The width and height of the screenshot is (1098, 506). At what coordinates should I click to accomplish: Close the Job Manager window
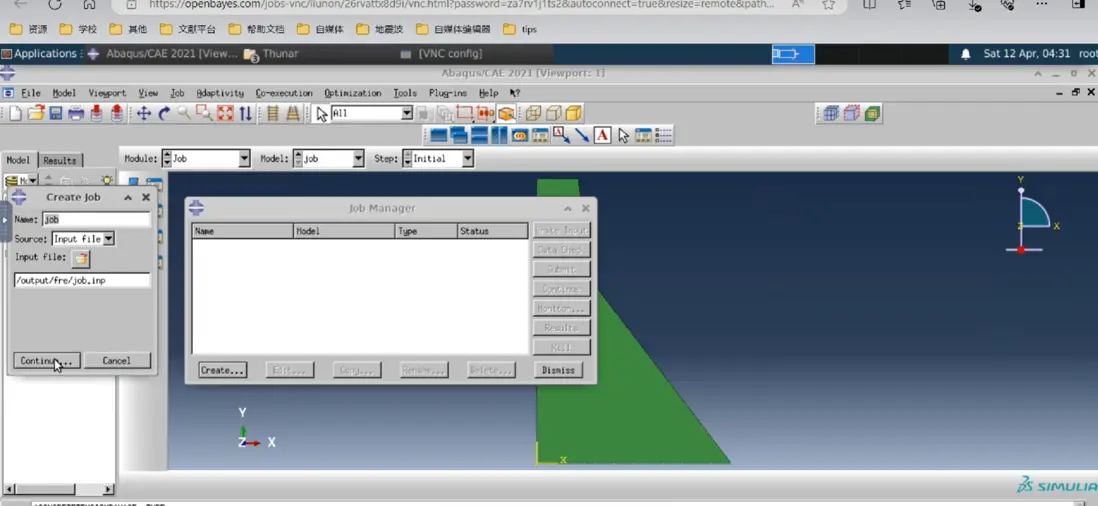pos(585,209)
